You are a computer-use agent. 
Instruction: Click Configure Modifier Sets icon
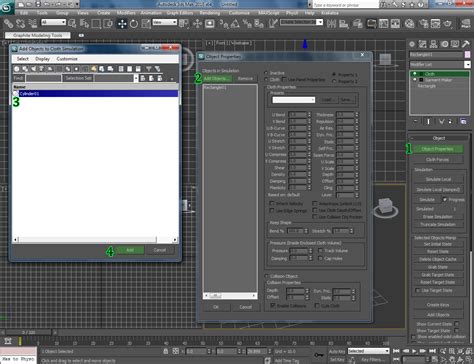coord(463,122)
